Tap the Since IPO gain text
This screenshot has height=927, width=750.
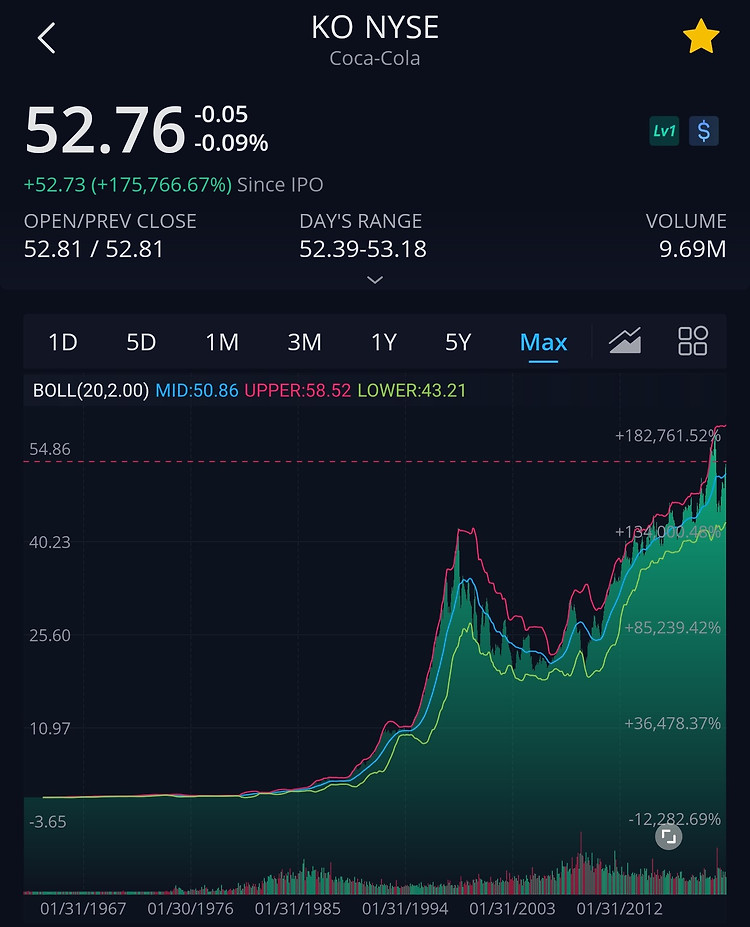[x=173, y=185]
